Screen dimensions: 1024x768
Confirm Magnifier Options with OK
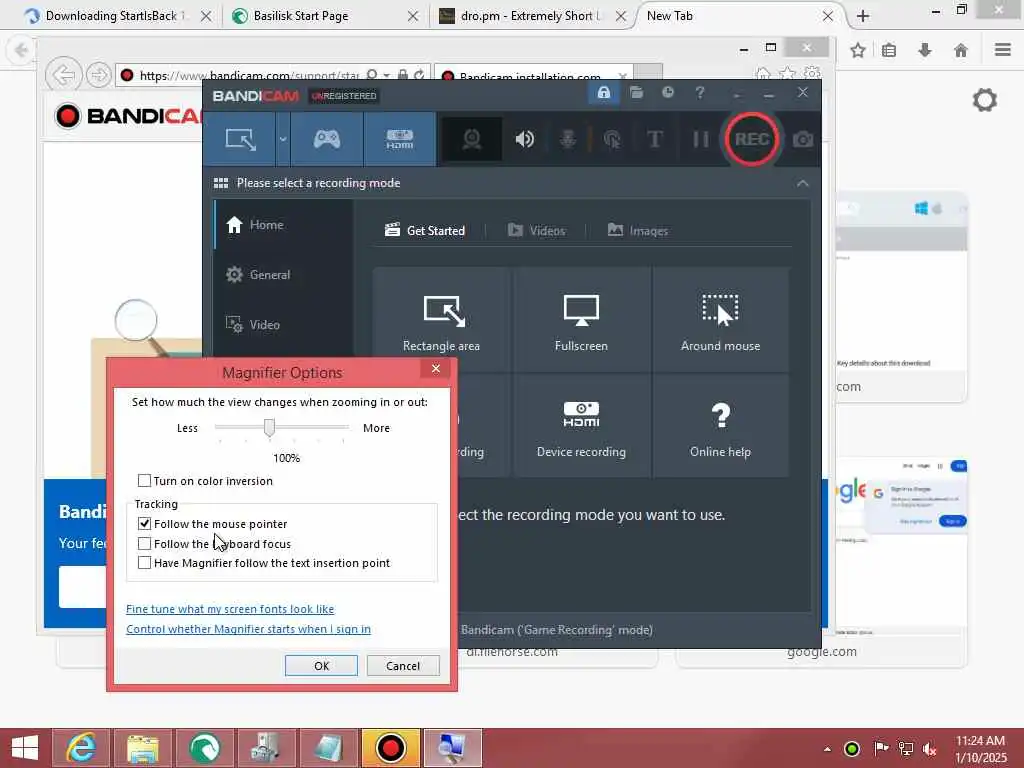pyautogui.click(x=321, y=665)
